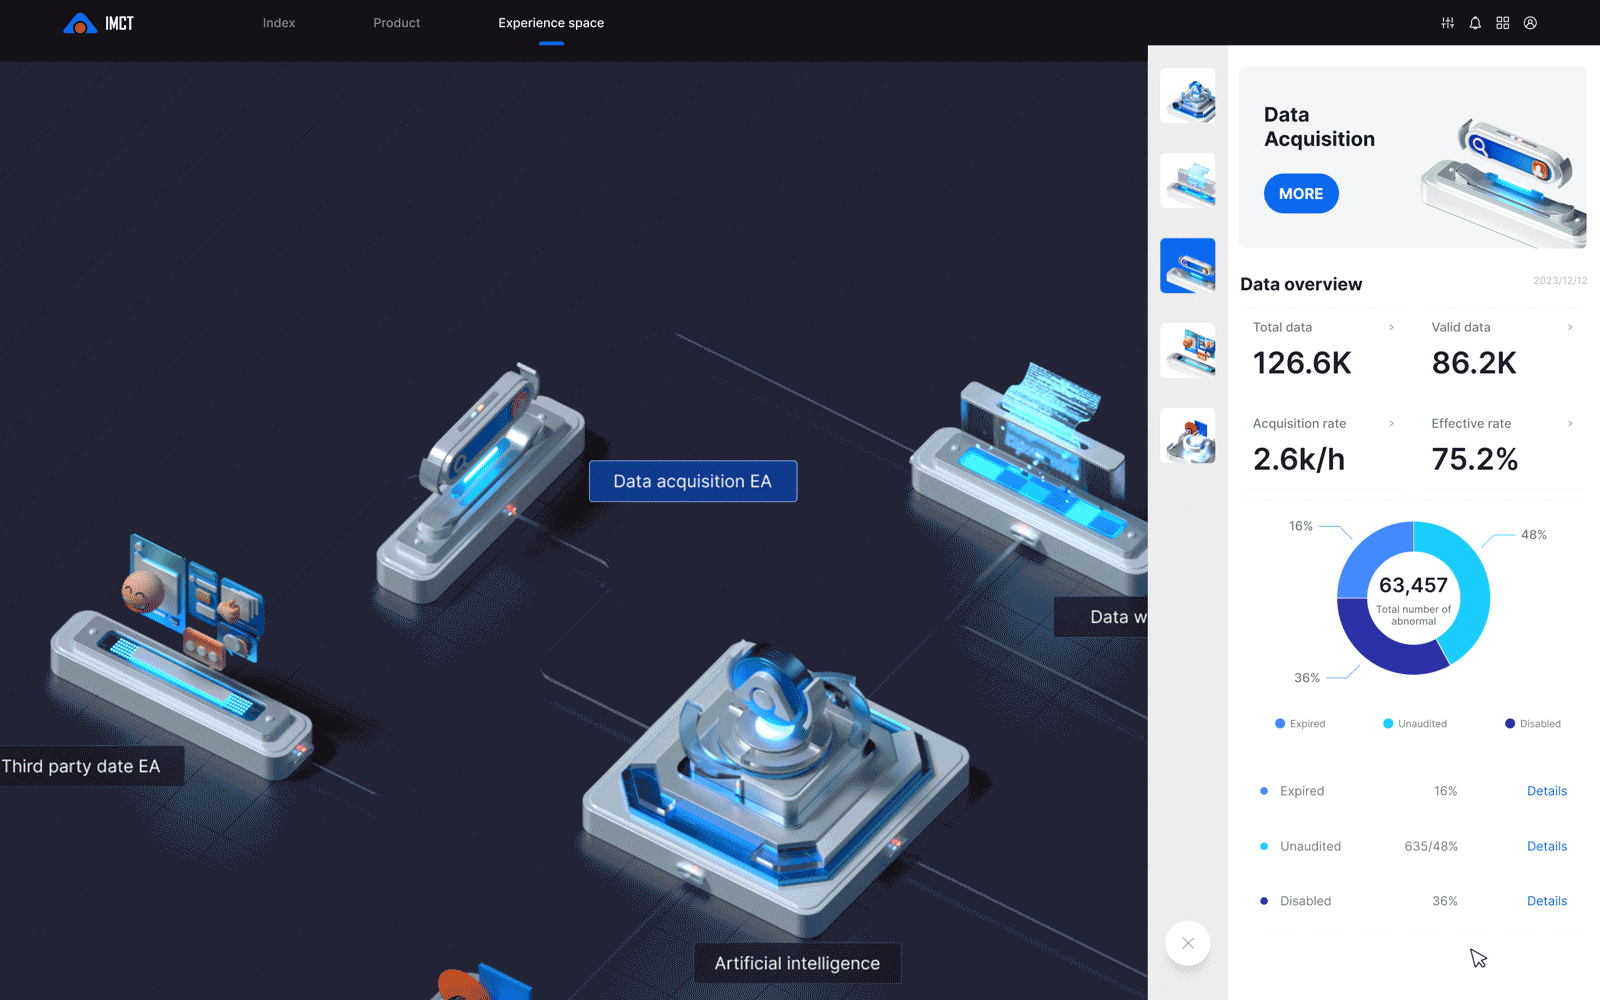Click the Data Acquisition card title
The width and height of the screenshot is (1600, 1000).
click(1319, 127)
